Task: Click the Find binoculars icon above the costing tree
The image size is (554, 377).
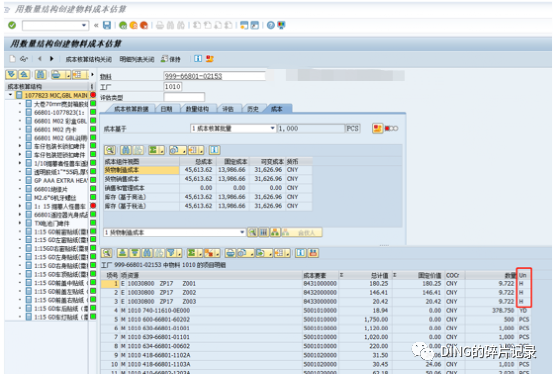Action: click(41, 75)
